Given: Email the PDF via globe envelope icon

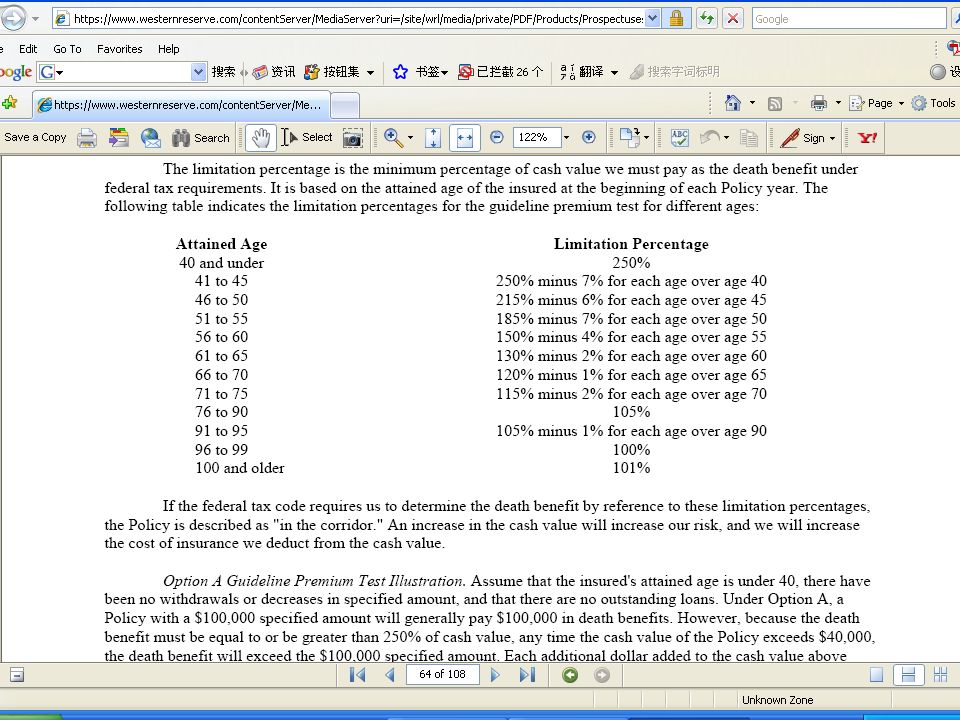Looking at the screenshot, I should tap(151, 138).
